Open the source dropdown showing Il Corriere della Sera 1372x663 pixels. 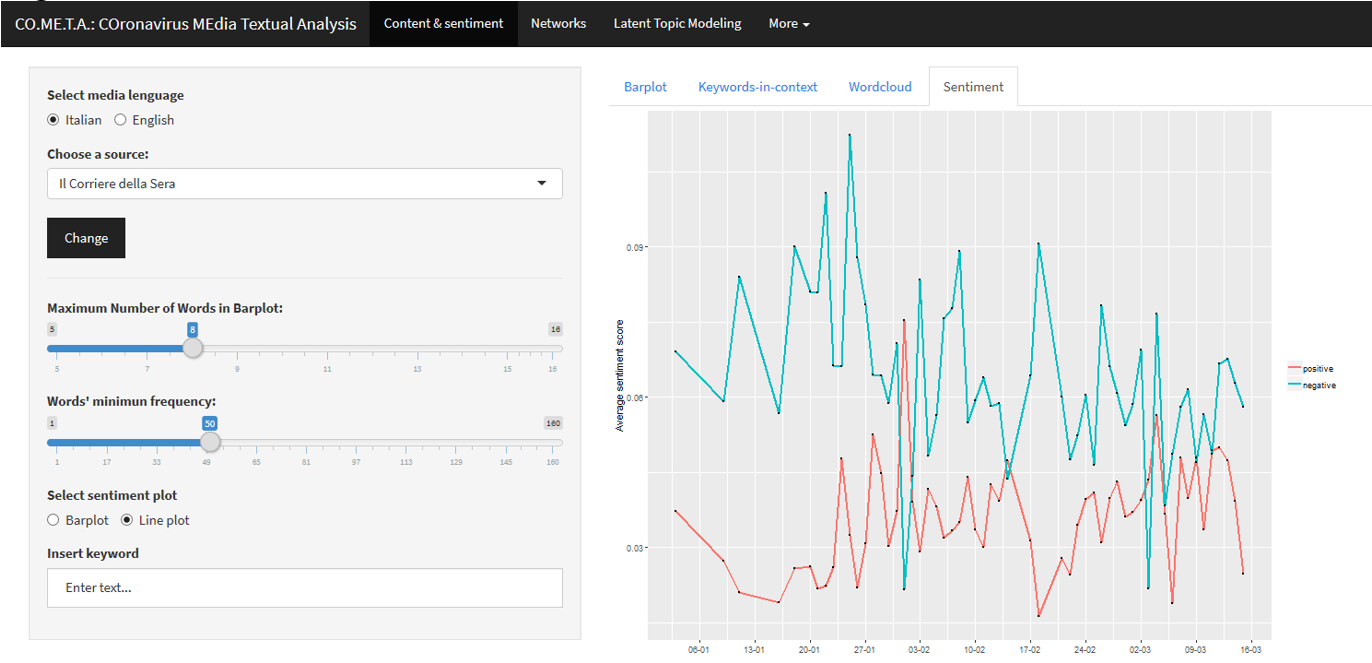click(x=305, y=184)
